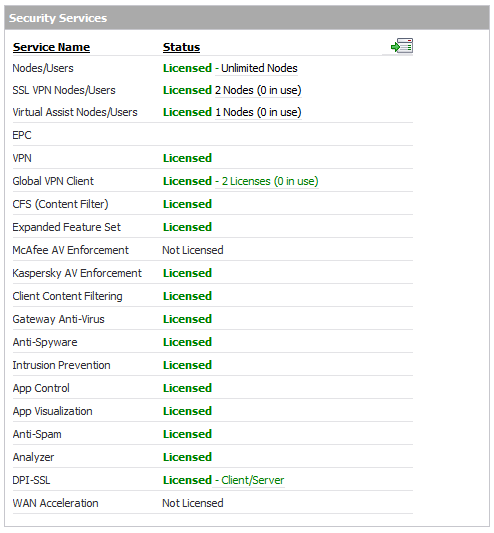Click Licensed status next to App Control
This screenshot has height=533, width=494.
(x=187, y=388)
